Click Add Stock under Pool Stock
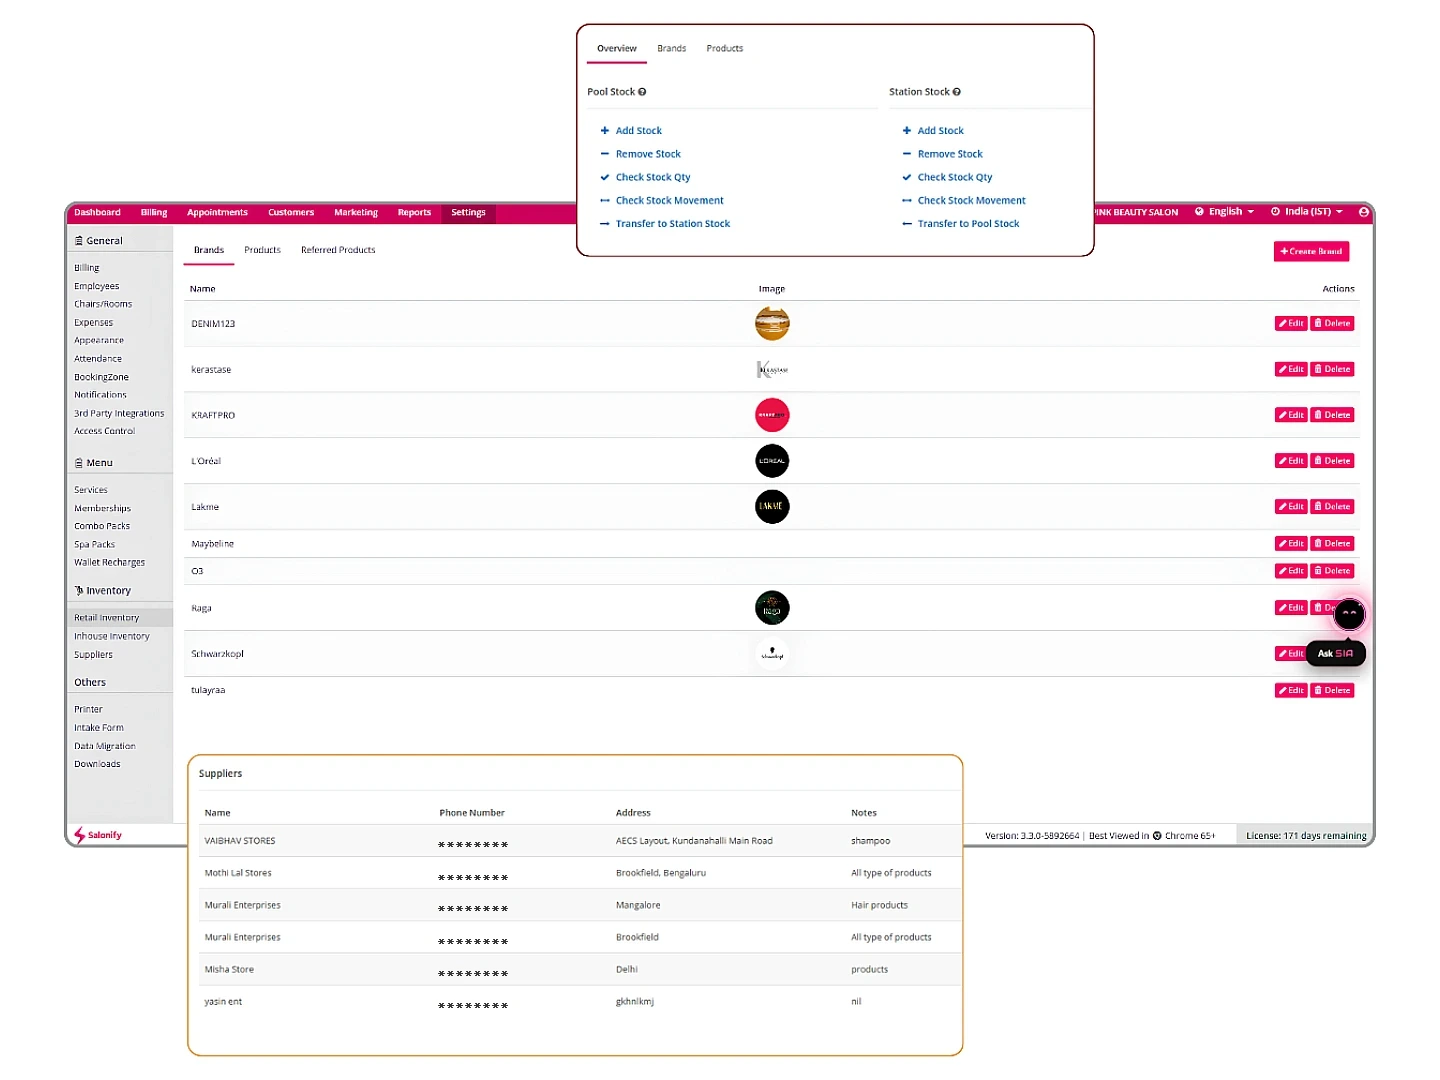The height and width of the screenshot is (1080, 1440). (631, 131)
